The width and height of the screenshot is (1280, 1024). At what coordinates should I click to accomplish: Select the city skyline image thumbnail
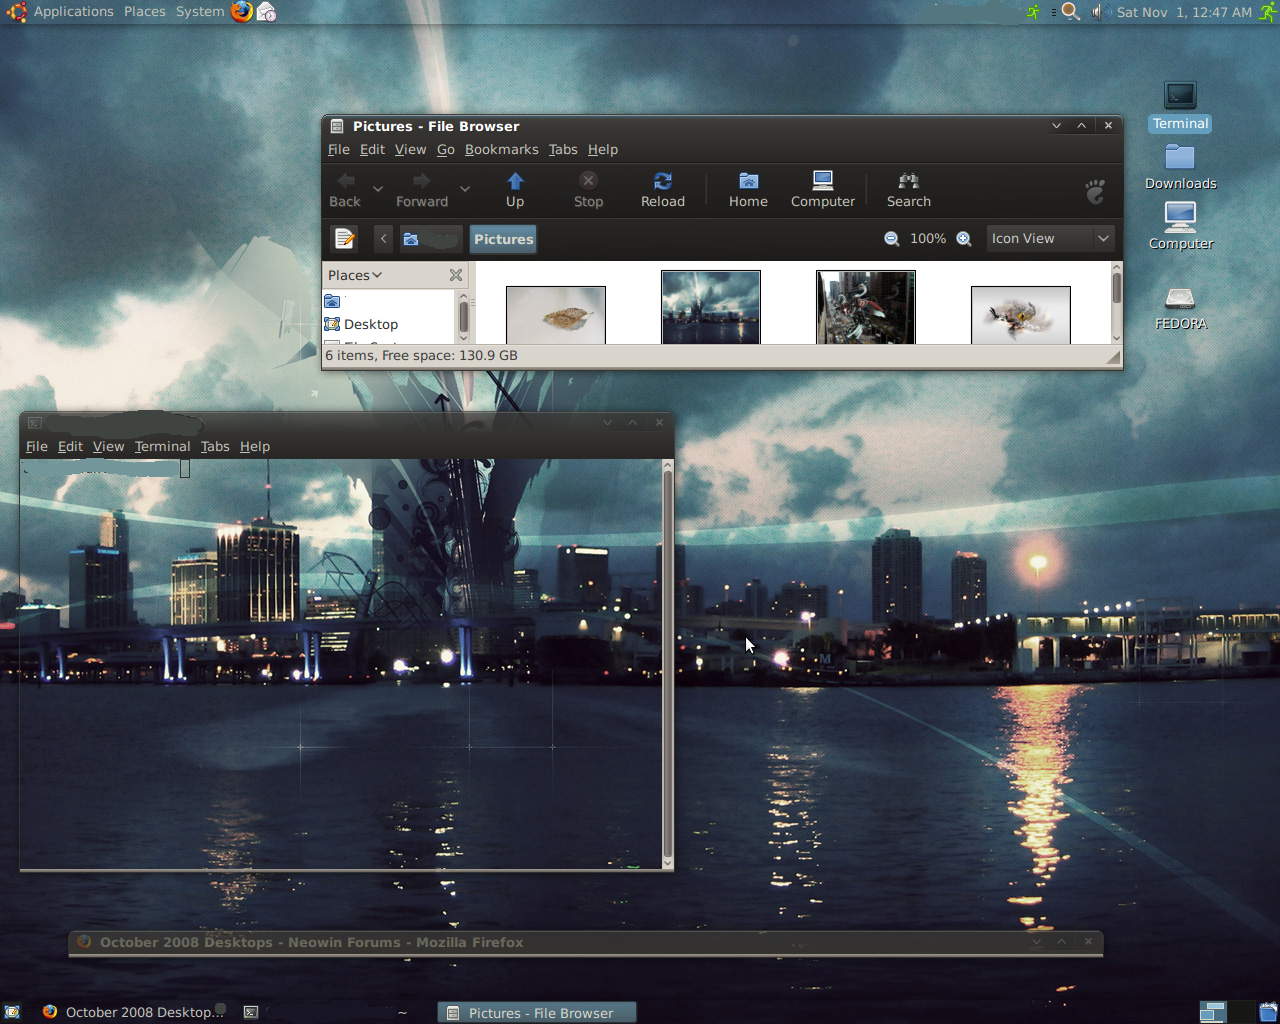coord(710,307)
